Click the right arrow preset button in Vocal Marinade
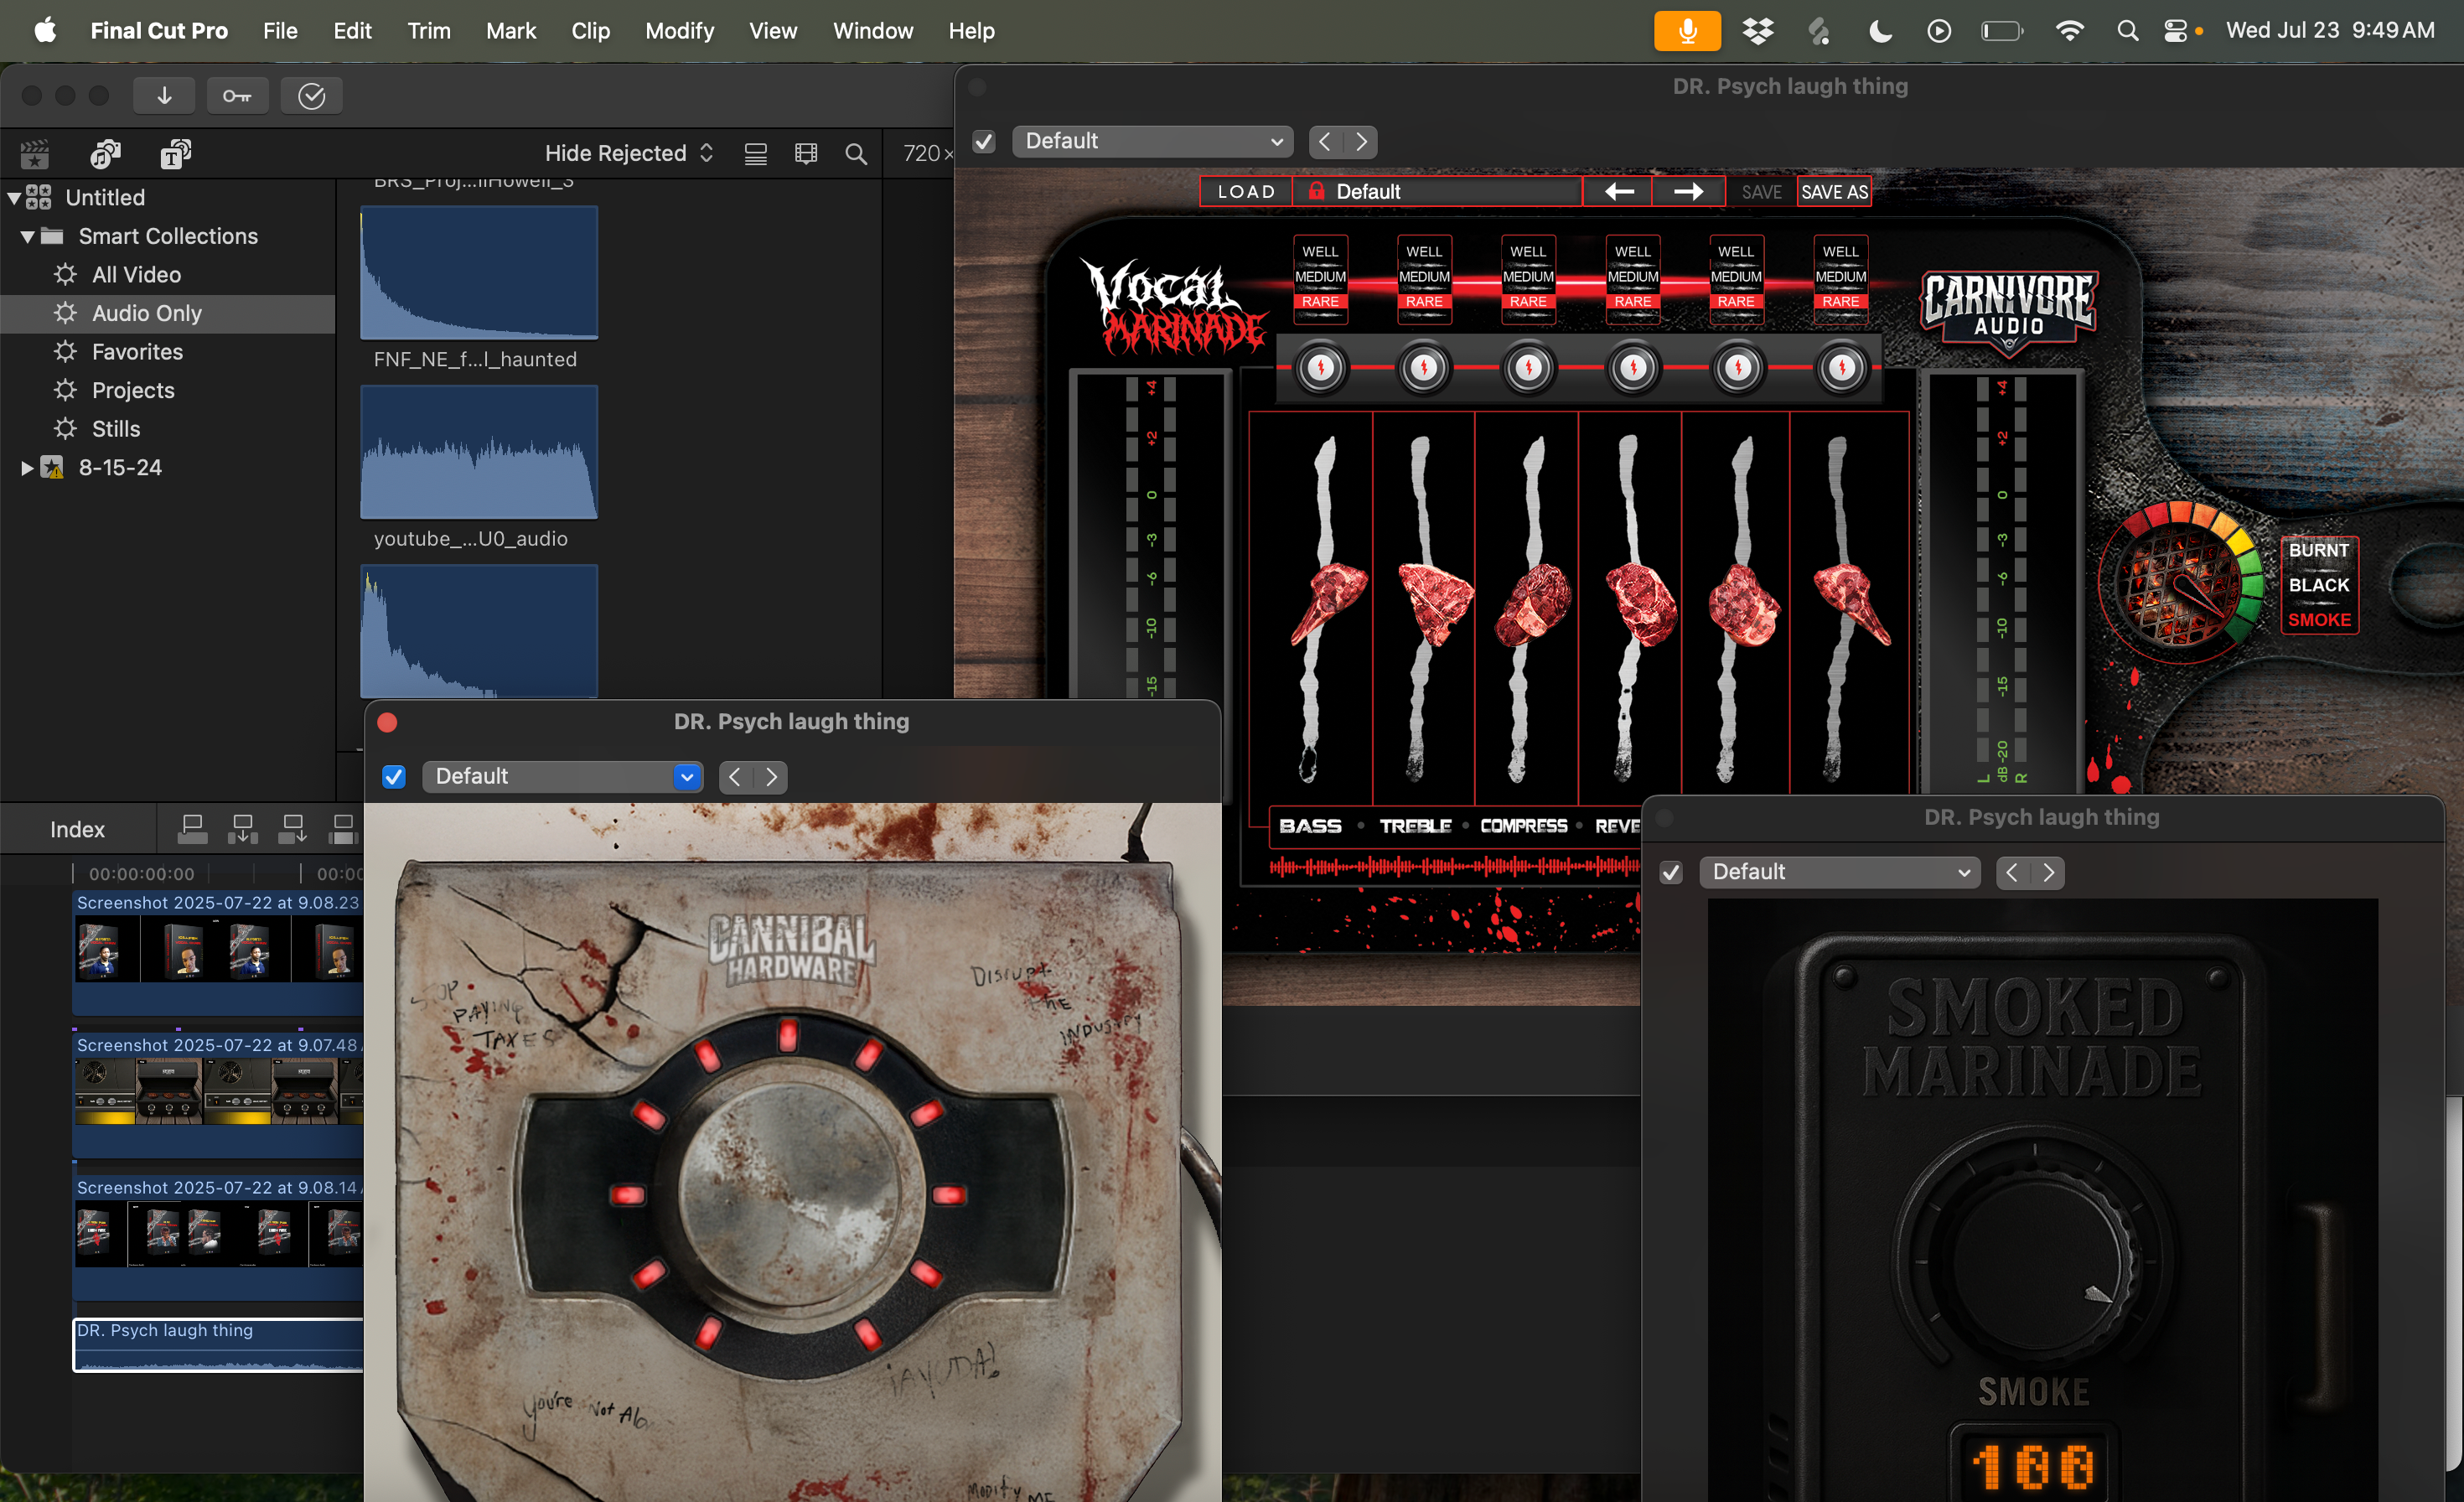2464x1502 pixels. pos(1688,191)
